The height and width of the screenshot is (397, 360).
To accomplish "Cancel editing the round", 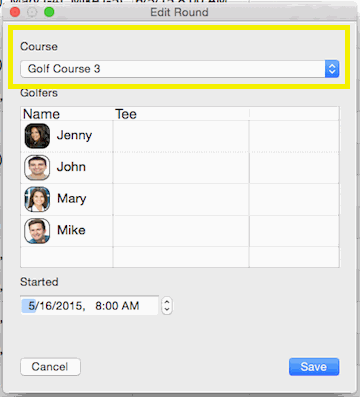I will tap(50, 367).
